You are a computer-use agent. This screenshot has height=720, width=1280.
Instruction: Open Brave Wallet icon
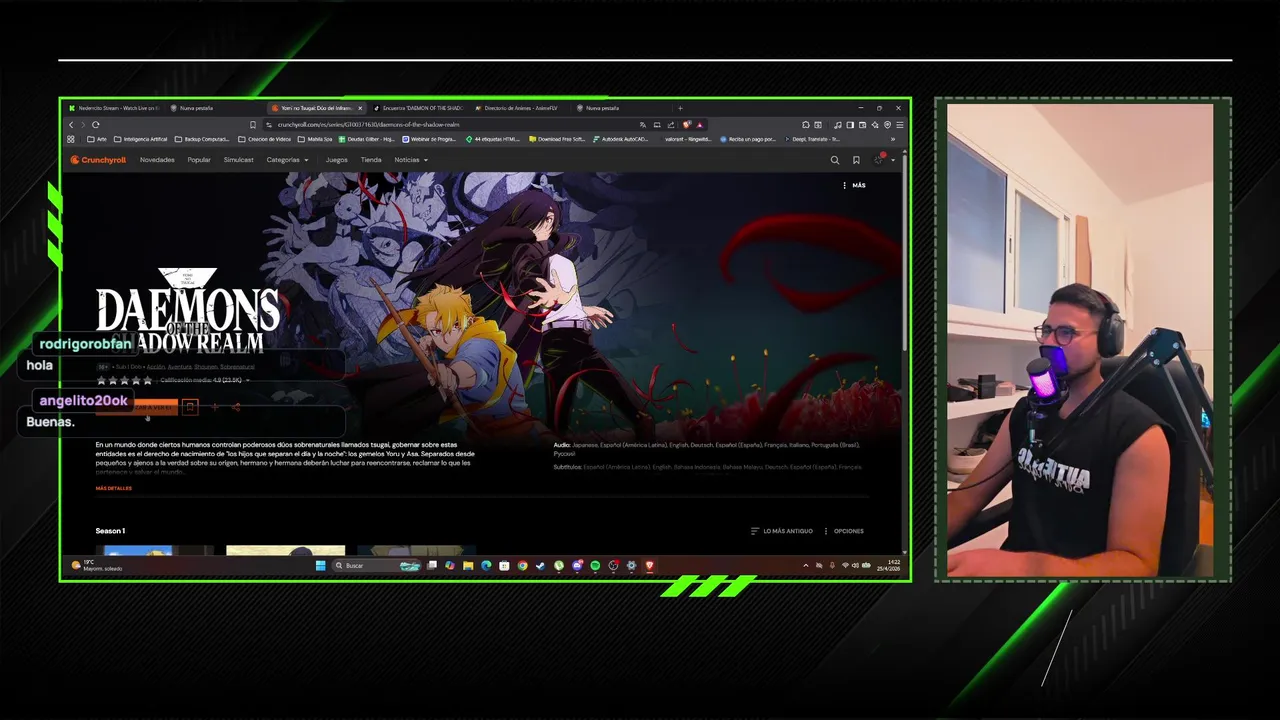pos(862,125)
